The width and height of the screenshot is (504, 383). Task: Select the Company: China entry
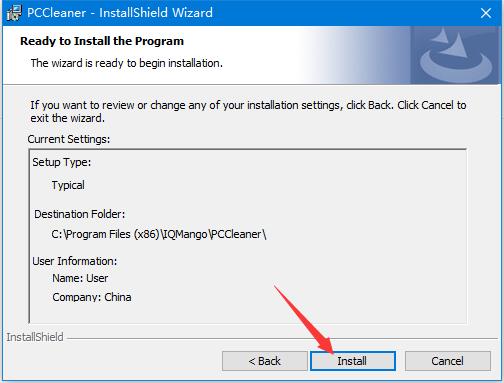pyautogui.click(x=92, y=297)
